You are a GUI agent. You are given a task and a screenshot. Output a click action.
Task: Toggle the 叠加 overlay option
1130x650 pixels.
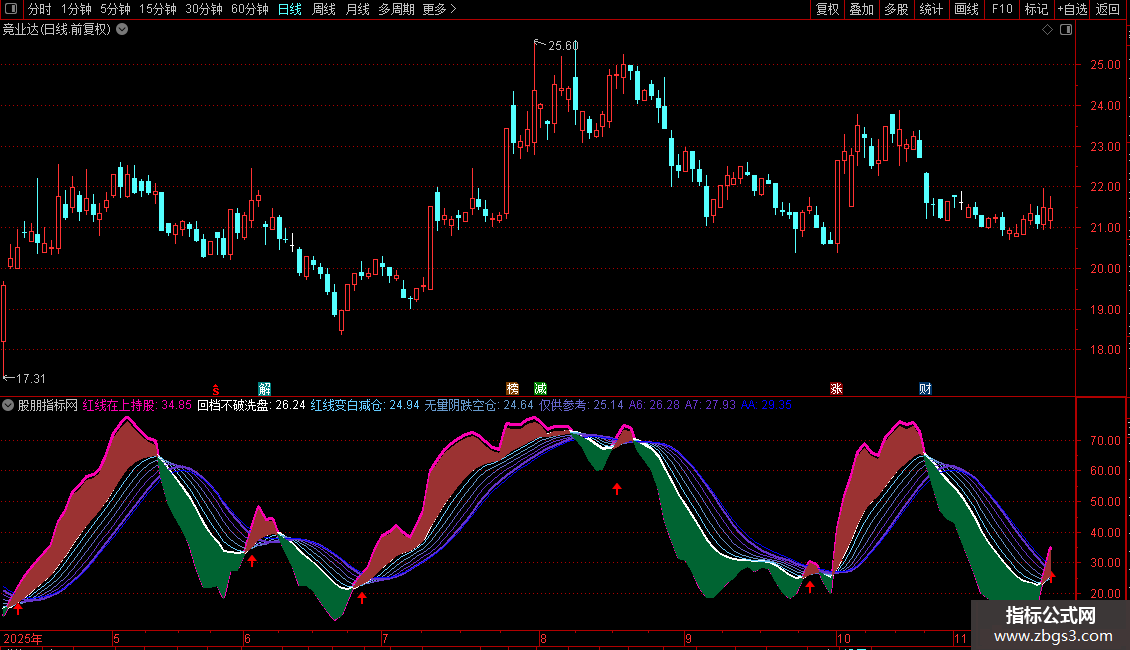pyautogui.click(x=862, y=9)
